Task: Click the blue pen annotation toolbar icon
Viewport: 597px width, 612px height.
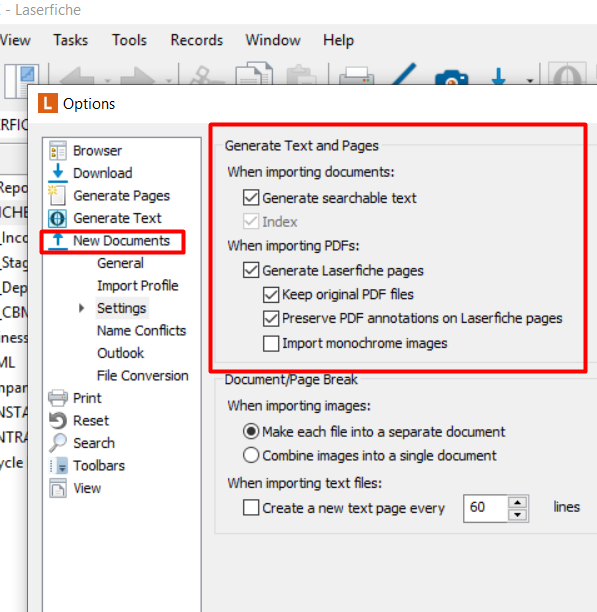Action: pyautogui.click(x=404, y=74)
